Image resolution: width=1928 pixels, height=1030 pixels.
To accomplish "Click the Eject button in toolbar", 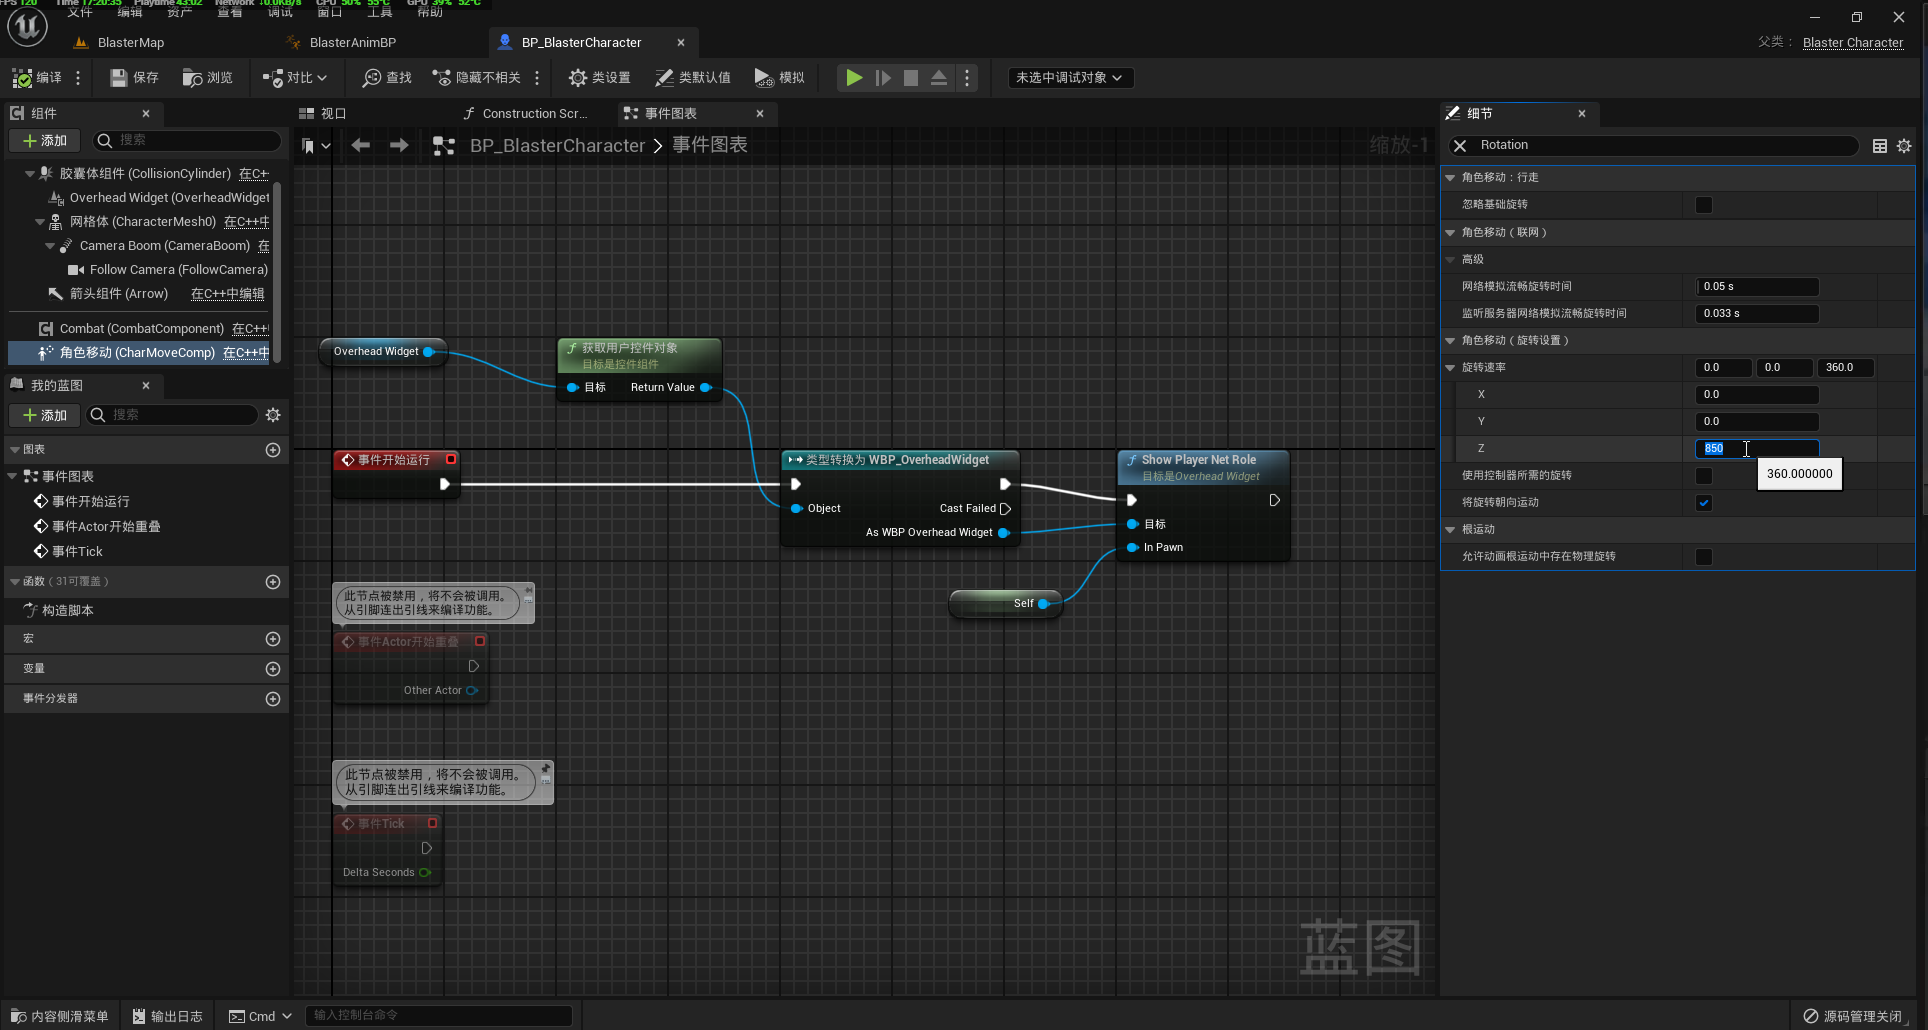I will point(939,78).
